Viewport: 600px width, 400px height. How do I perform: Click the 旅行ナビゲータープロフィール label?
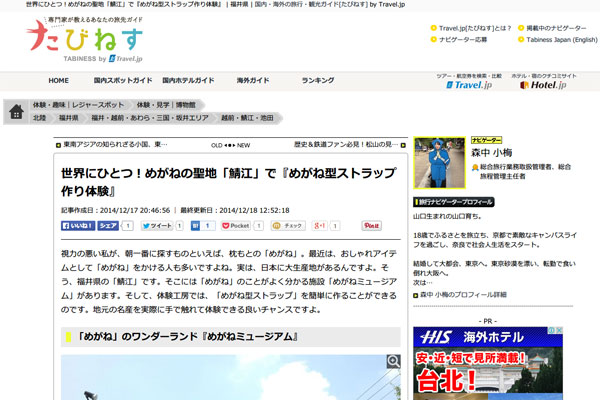(454, 202)
